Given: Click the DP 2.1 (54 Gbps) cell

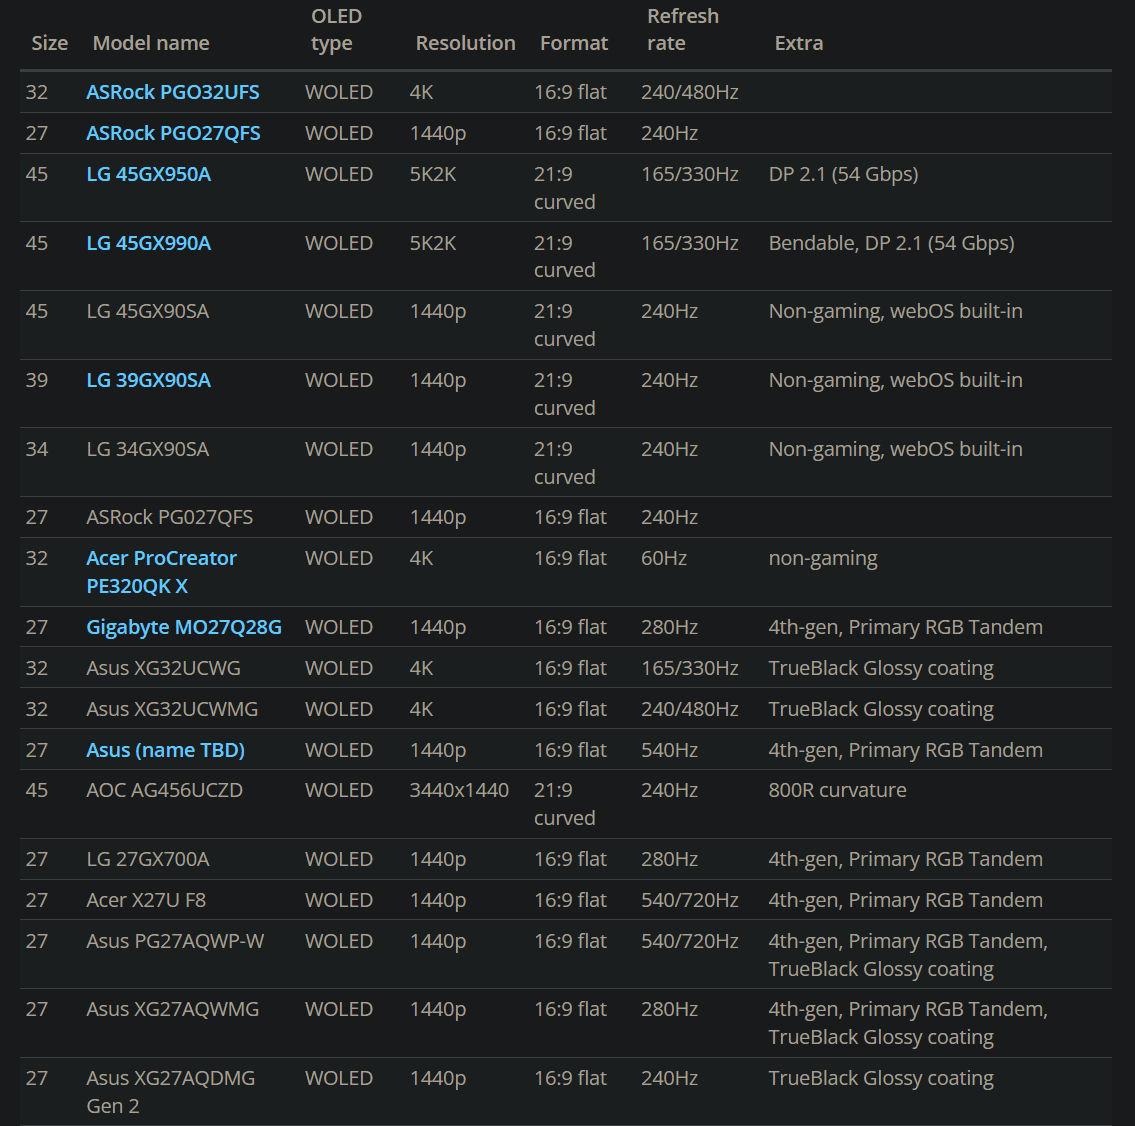Looking at the screenshot, I should [843, 174].
